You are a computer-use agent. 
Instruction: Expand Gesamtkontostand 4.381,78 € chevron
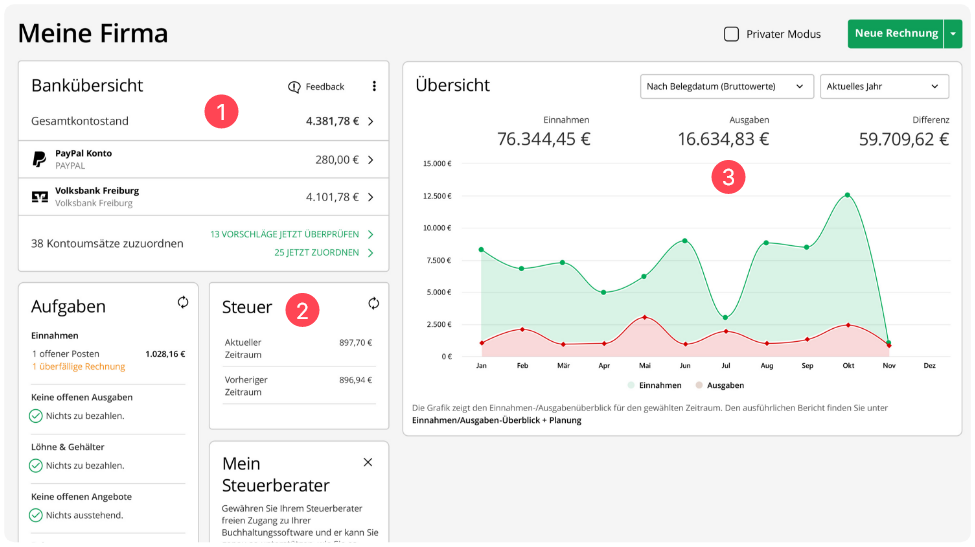371,121
